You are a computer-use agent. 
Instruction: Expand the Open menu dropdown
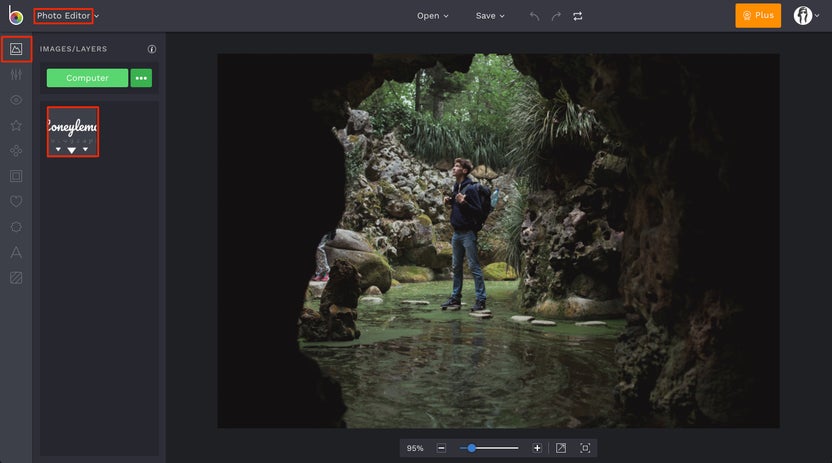[x=432, y=16]
